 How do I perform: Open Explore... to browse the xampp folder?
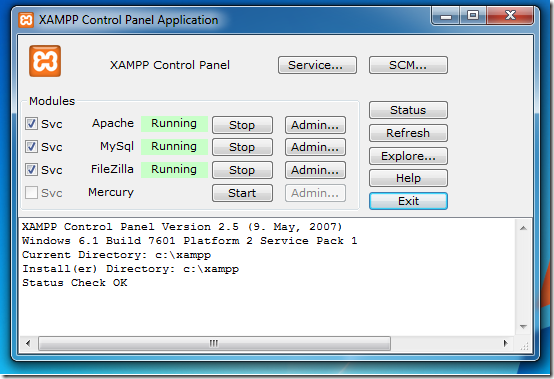(408, 156)
